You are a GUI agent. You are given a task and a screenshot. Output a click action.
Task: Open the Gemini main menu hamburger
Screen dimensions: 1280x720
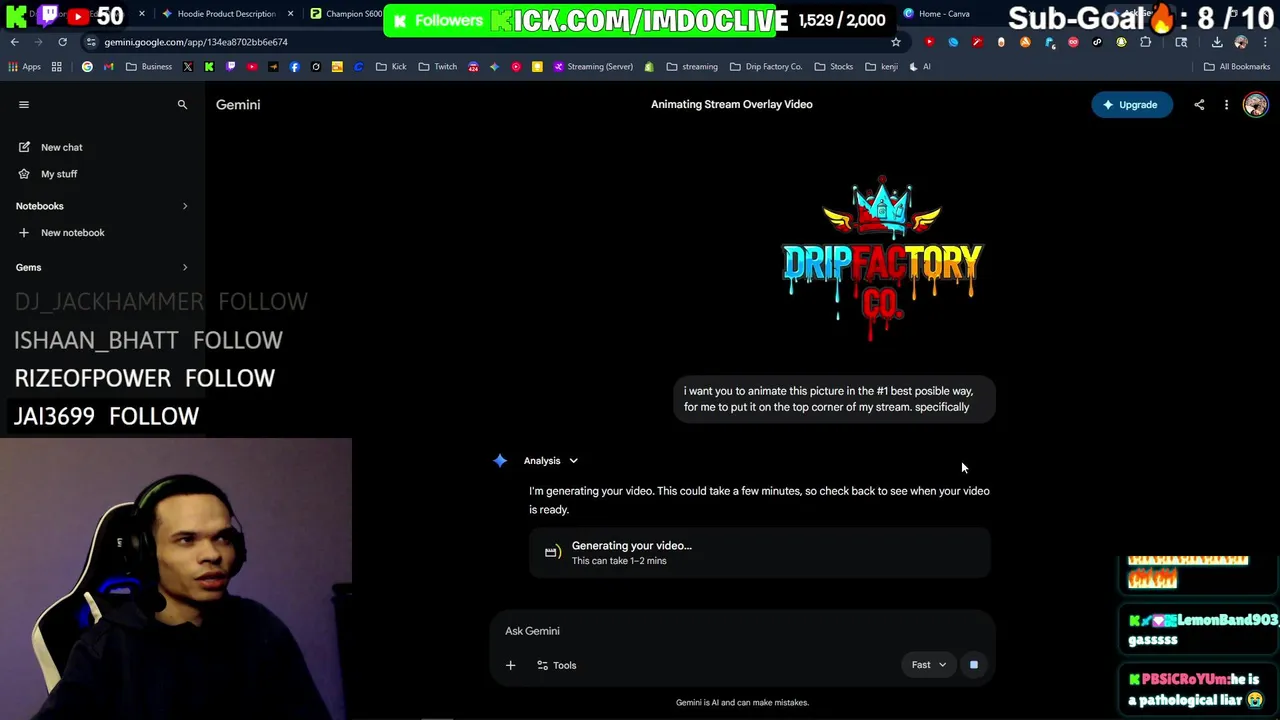click(x=24, y=104)
